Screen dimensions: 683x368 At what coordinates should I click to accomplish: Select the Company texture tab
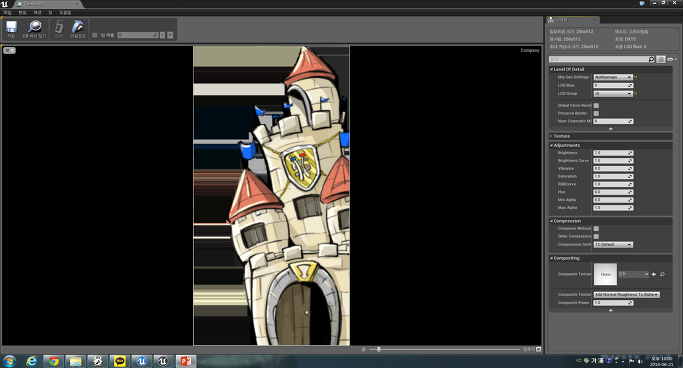tap(47, 4)
